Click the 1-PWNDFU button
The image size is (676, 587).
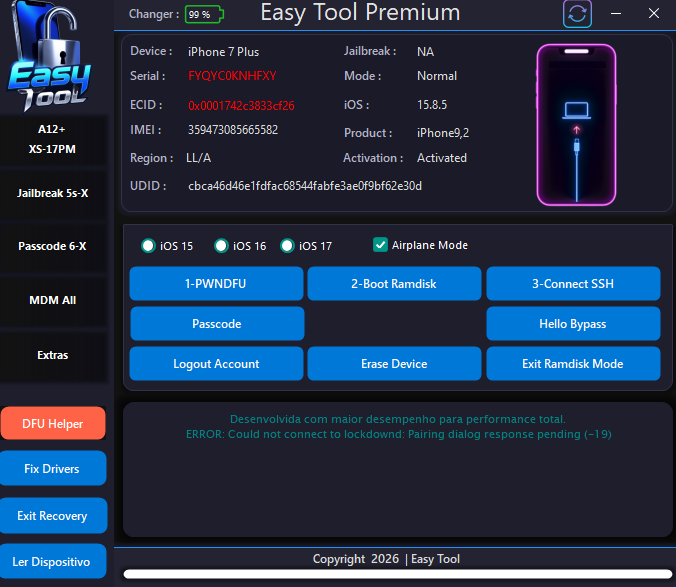[216, 284]
